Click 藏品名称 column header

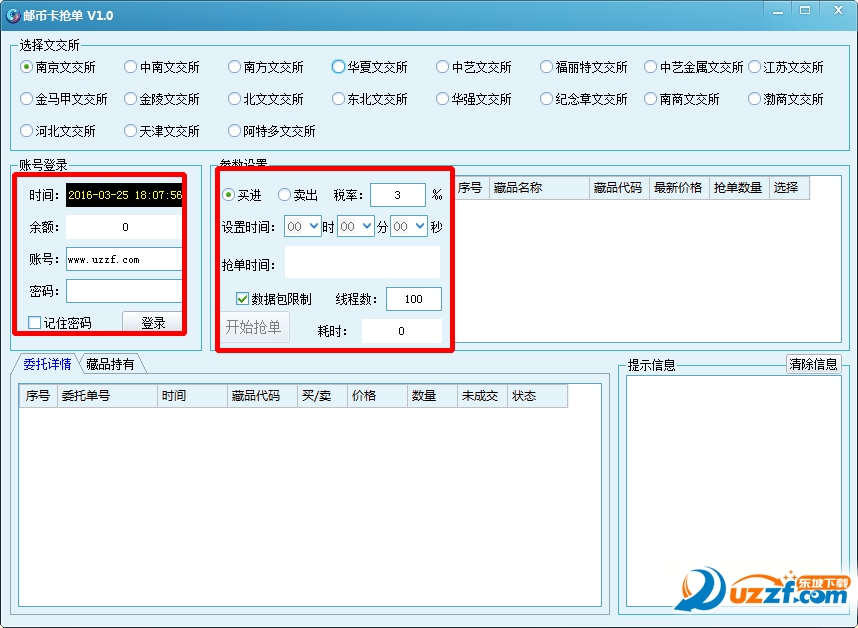point(539,188)
